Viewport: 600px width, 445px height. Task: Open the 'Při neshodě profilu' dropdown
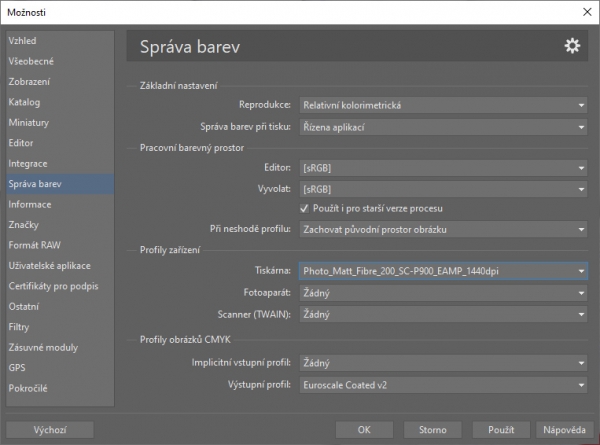pos(443,230)
